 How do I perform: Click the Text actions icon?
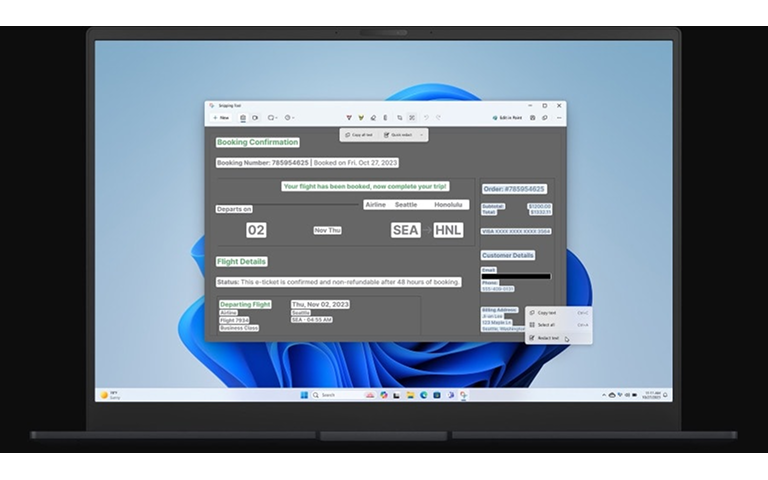[x=412, y=118]
